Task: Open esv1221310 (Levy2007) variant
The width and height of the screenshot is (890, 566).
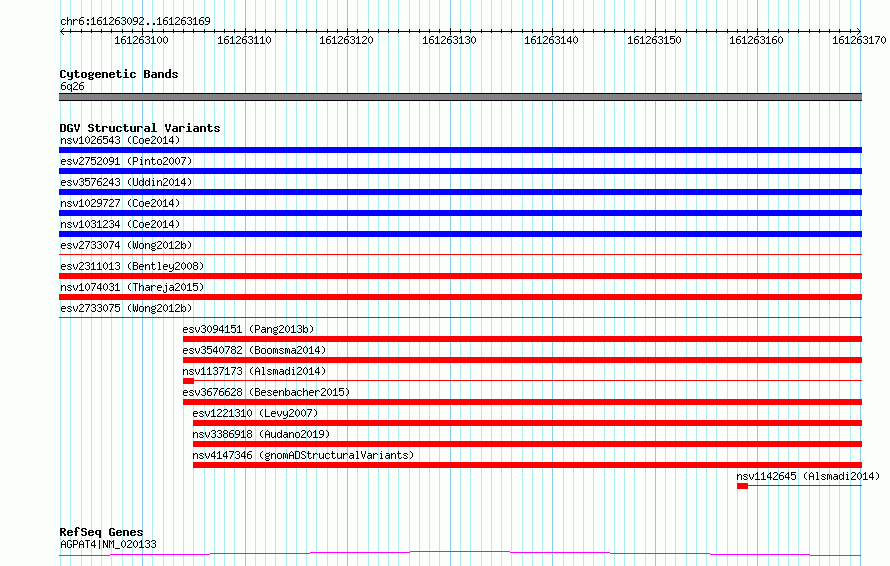Action: (x=255, y=413)
